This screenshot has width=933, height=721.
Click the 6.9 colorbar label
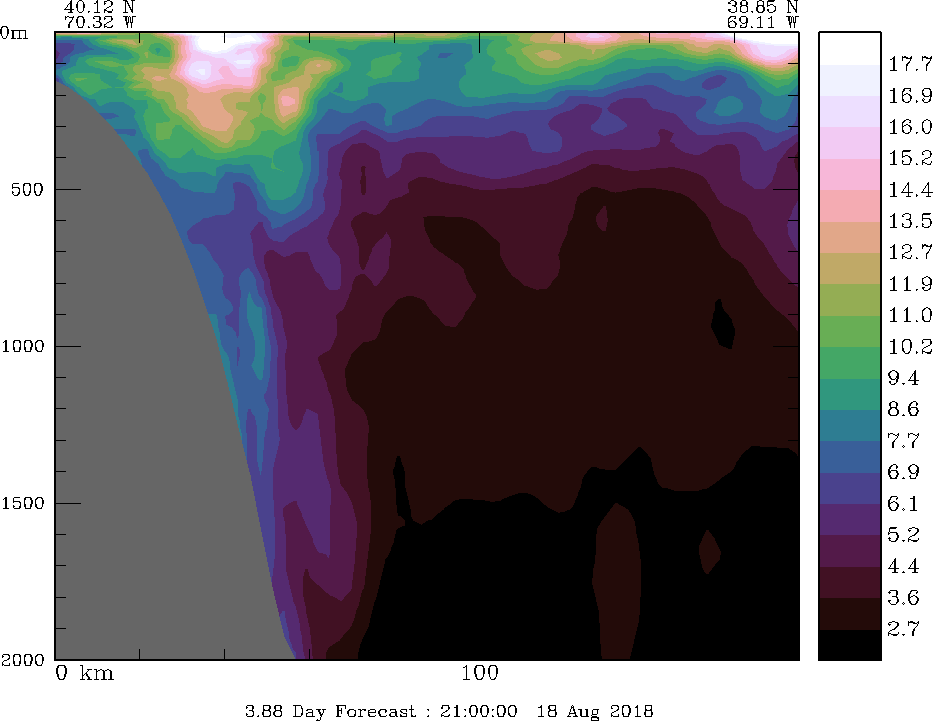coord(903,472)
